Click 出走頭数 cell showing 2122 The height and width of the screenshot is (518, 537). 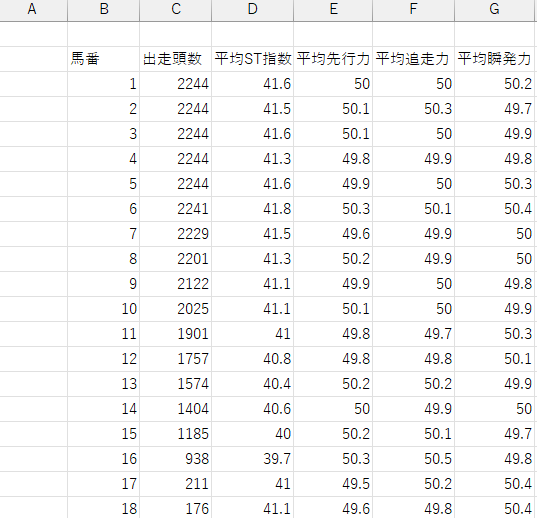click(175, 284)
